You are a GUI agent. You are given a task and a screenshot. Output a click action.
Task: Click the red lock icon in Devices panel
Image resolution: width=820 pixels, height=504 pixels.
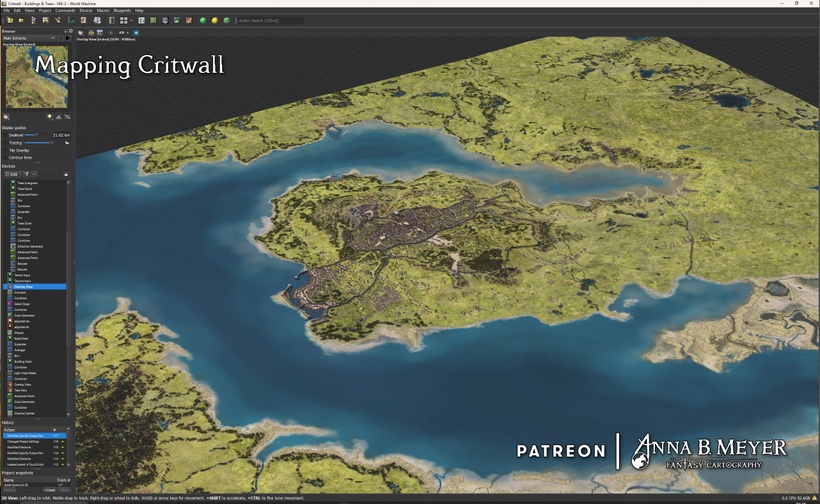pos(66,174)
